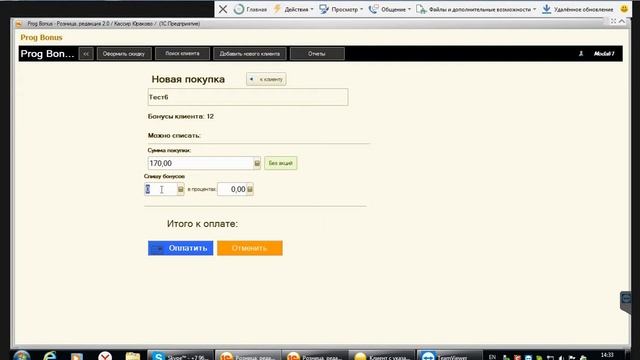Click the Prog Bon... brand in the black bar

(47, 54)
